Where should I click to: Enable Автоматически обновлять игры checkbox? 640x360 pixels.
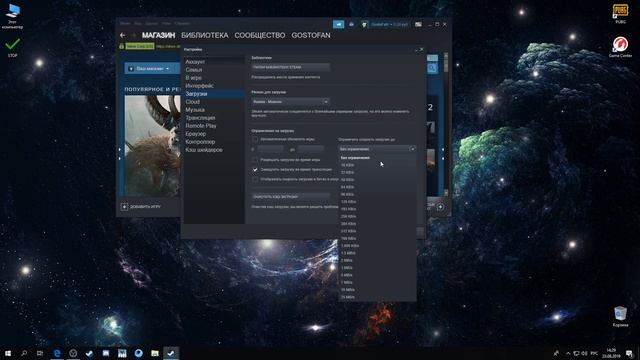pyautogui.click(x=255, y=139)
